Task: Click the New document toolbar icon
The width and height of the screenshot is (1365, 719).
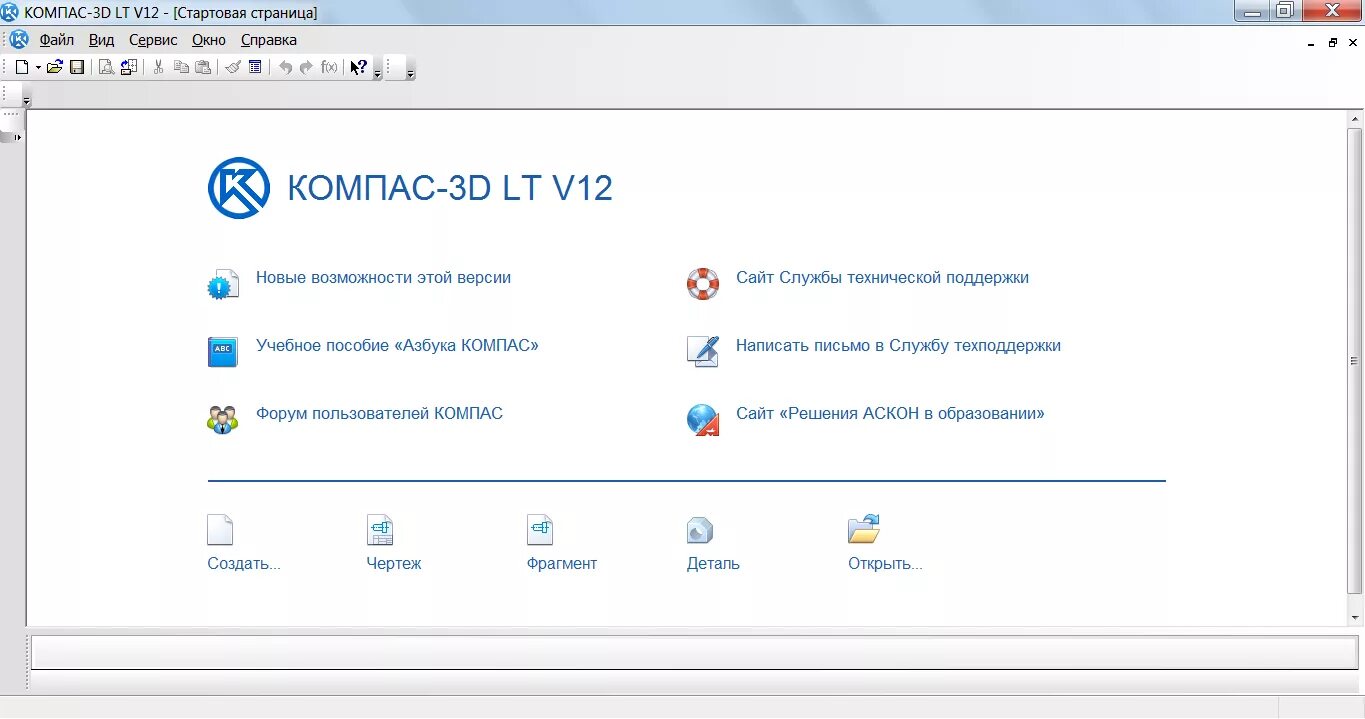Action: coord(22,67)
